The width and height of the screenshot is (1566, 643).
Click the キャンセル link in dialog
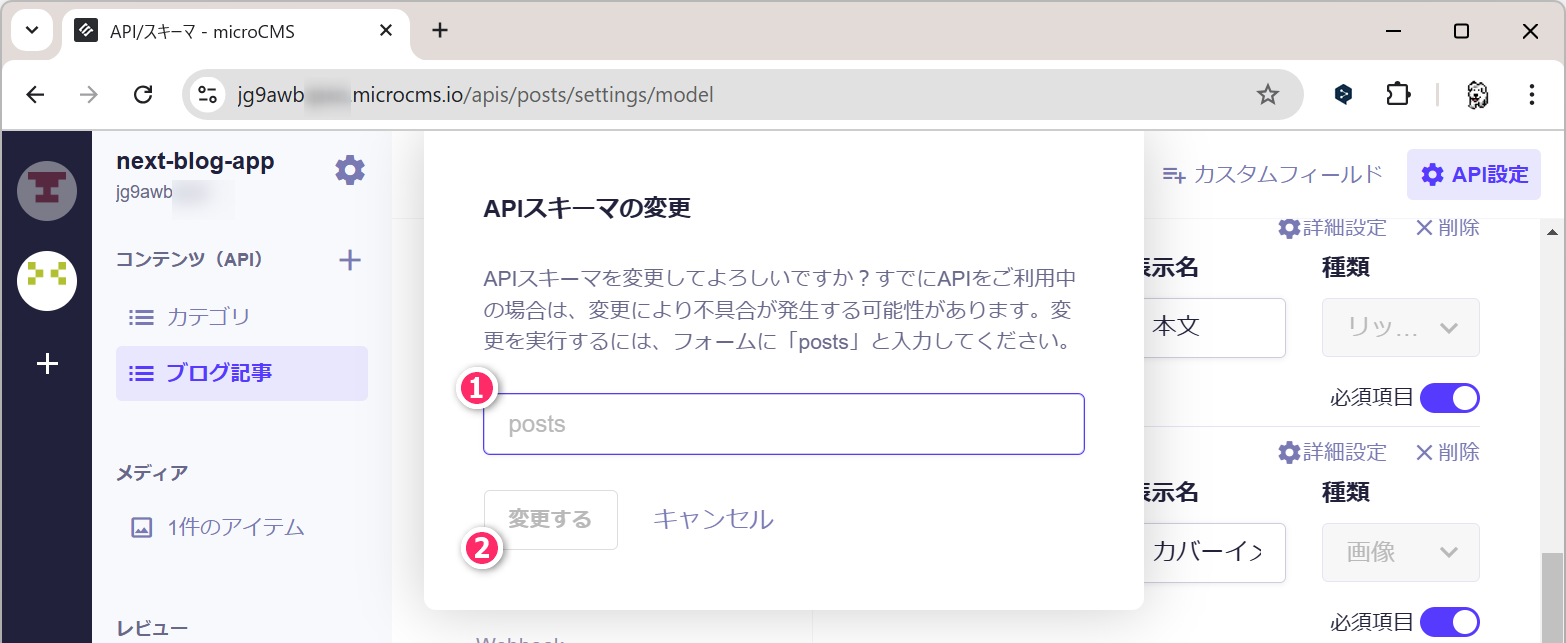[x=713, y=520]
